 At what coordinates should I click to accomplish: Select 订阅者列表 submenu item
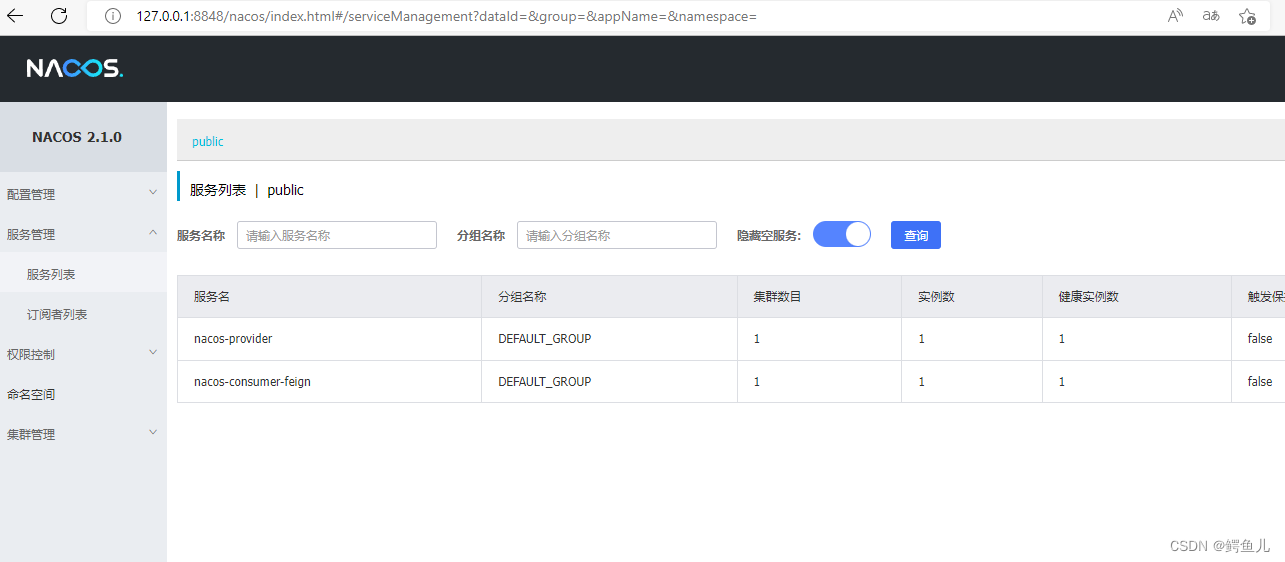click(57, 314)
